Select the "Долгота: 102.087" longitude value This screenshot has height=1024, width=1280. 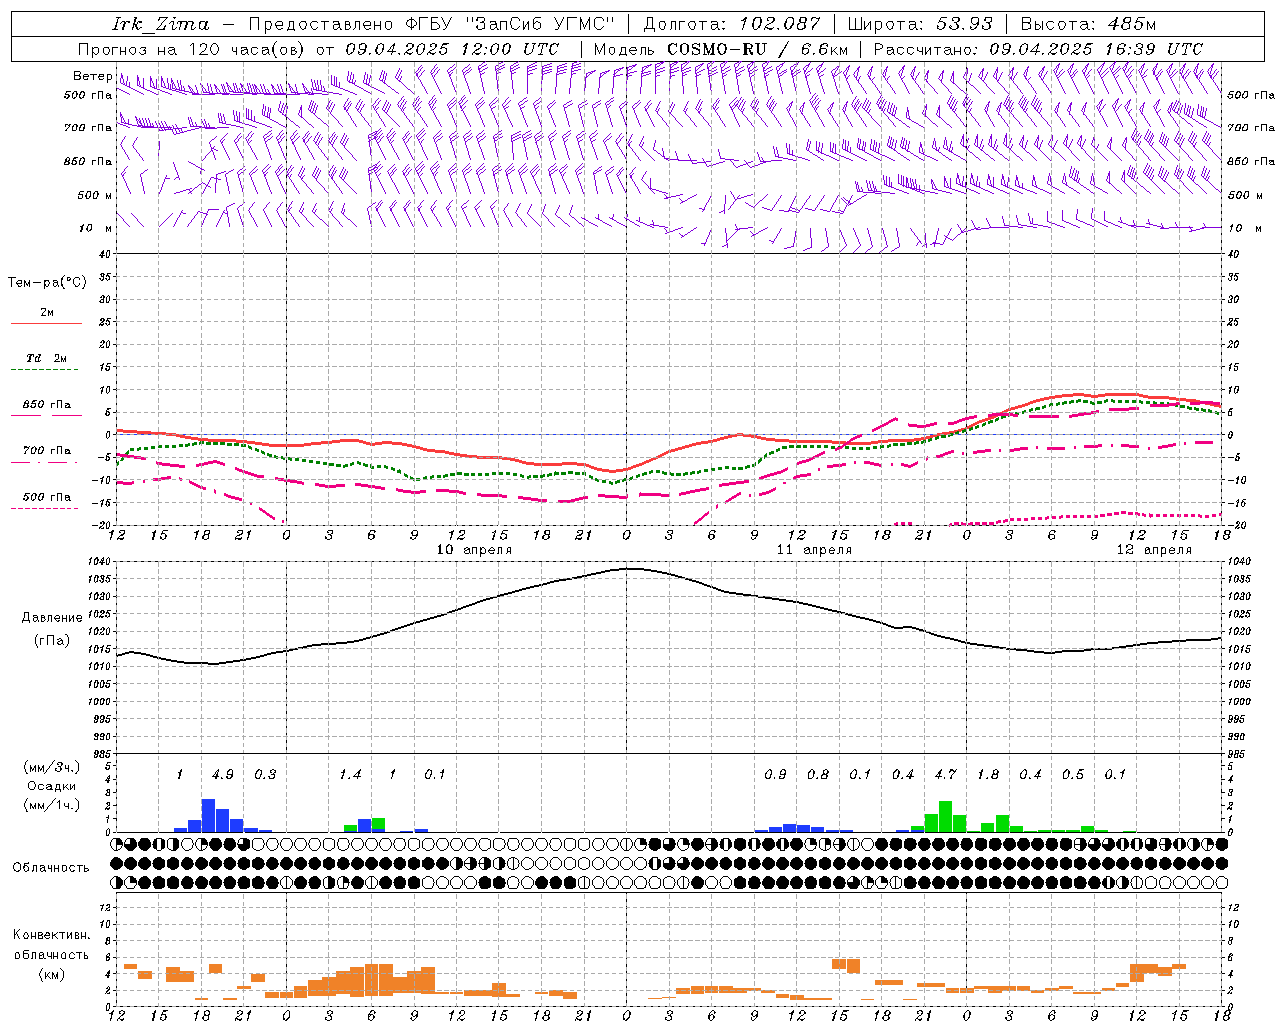pos(731,24)
